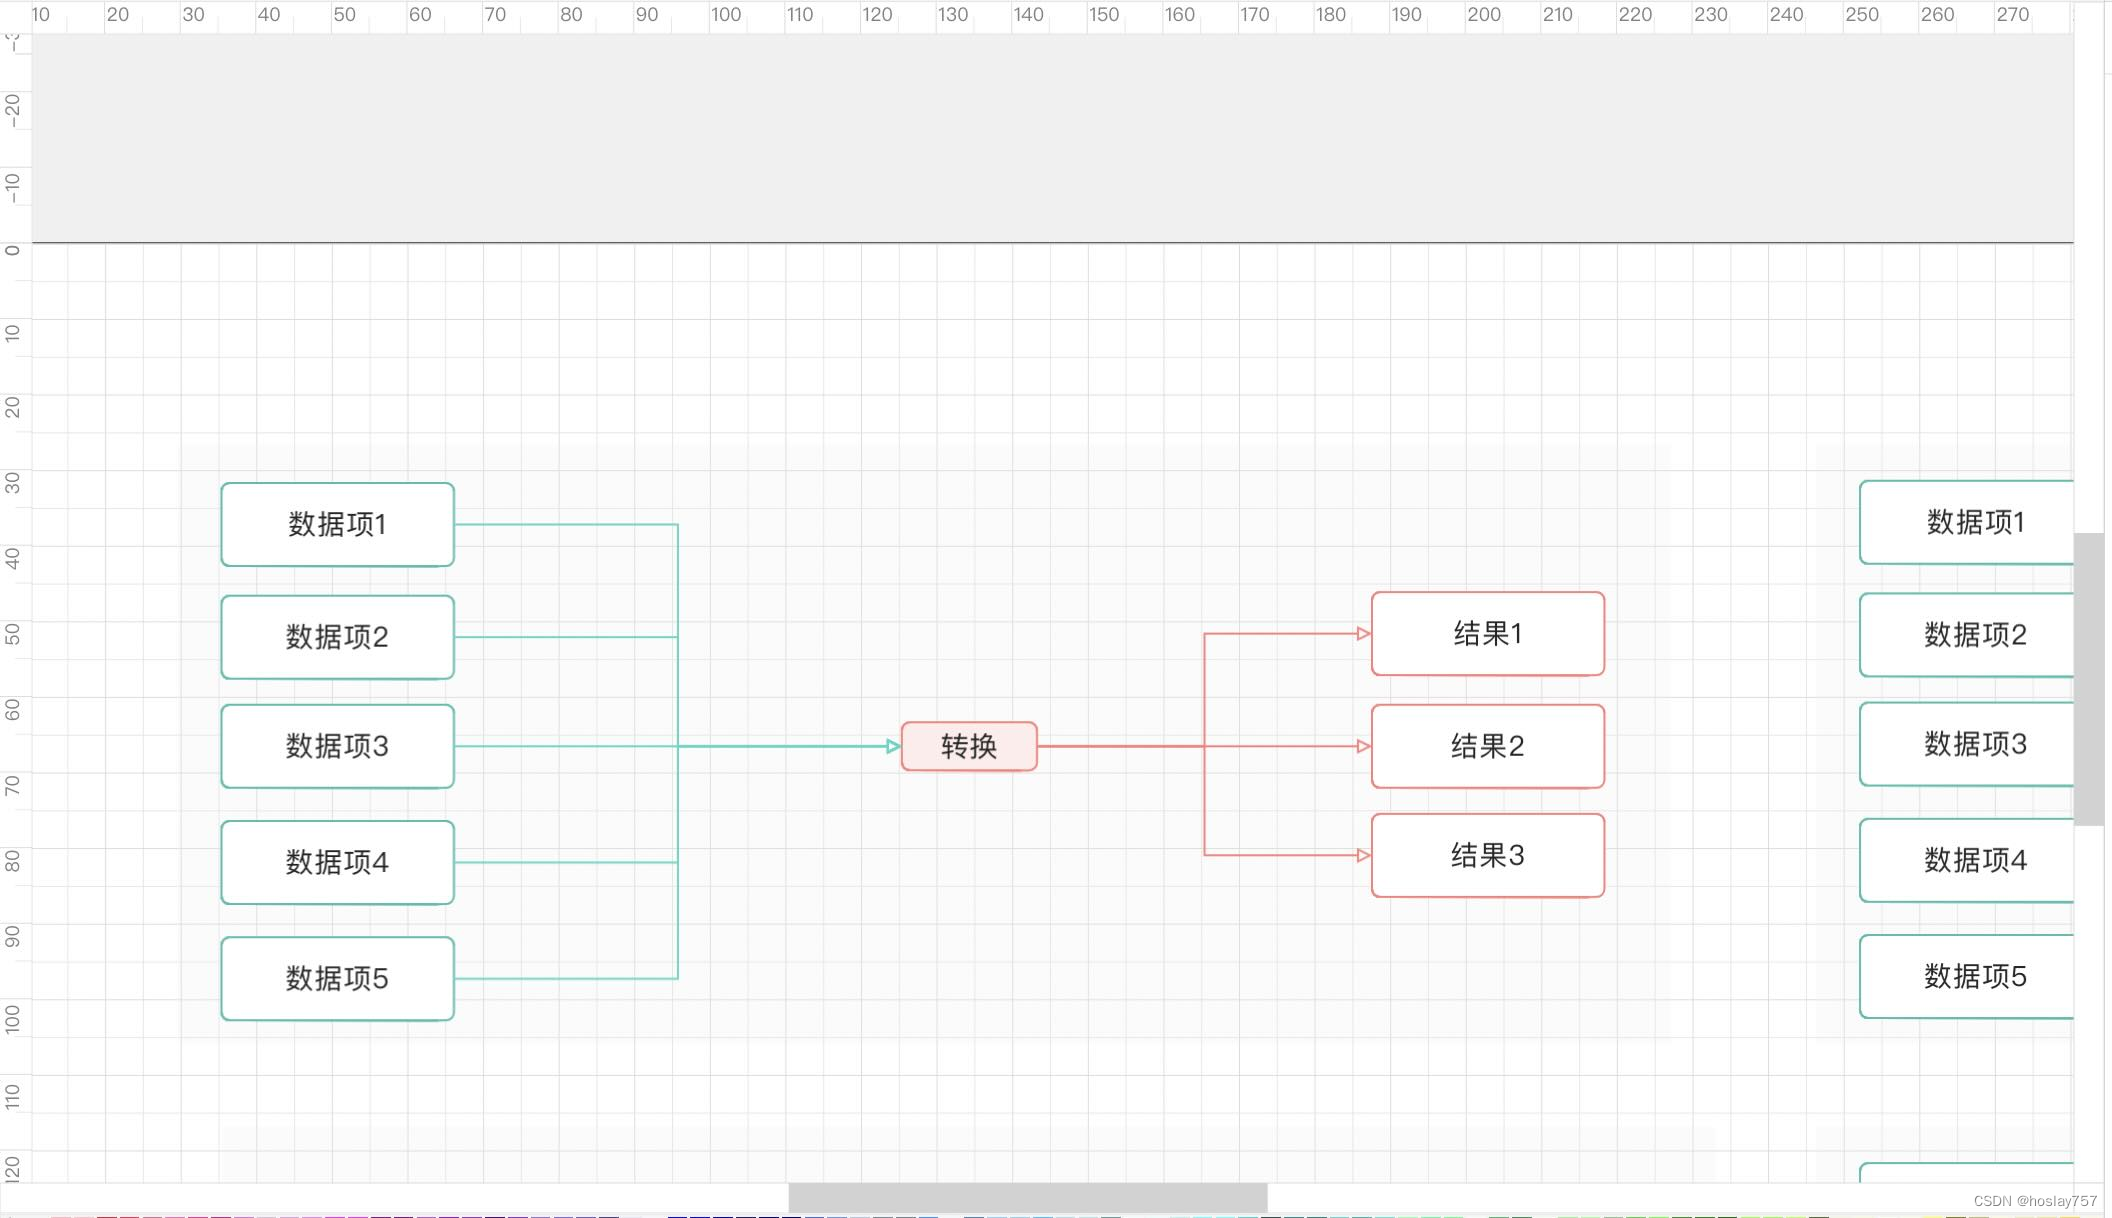Click the pink 转换 node

pyautogui.click(x=969, y=746)
